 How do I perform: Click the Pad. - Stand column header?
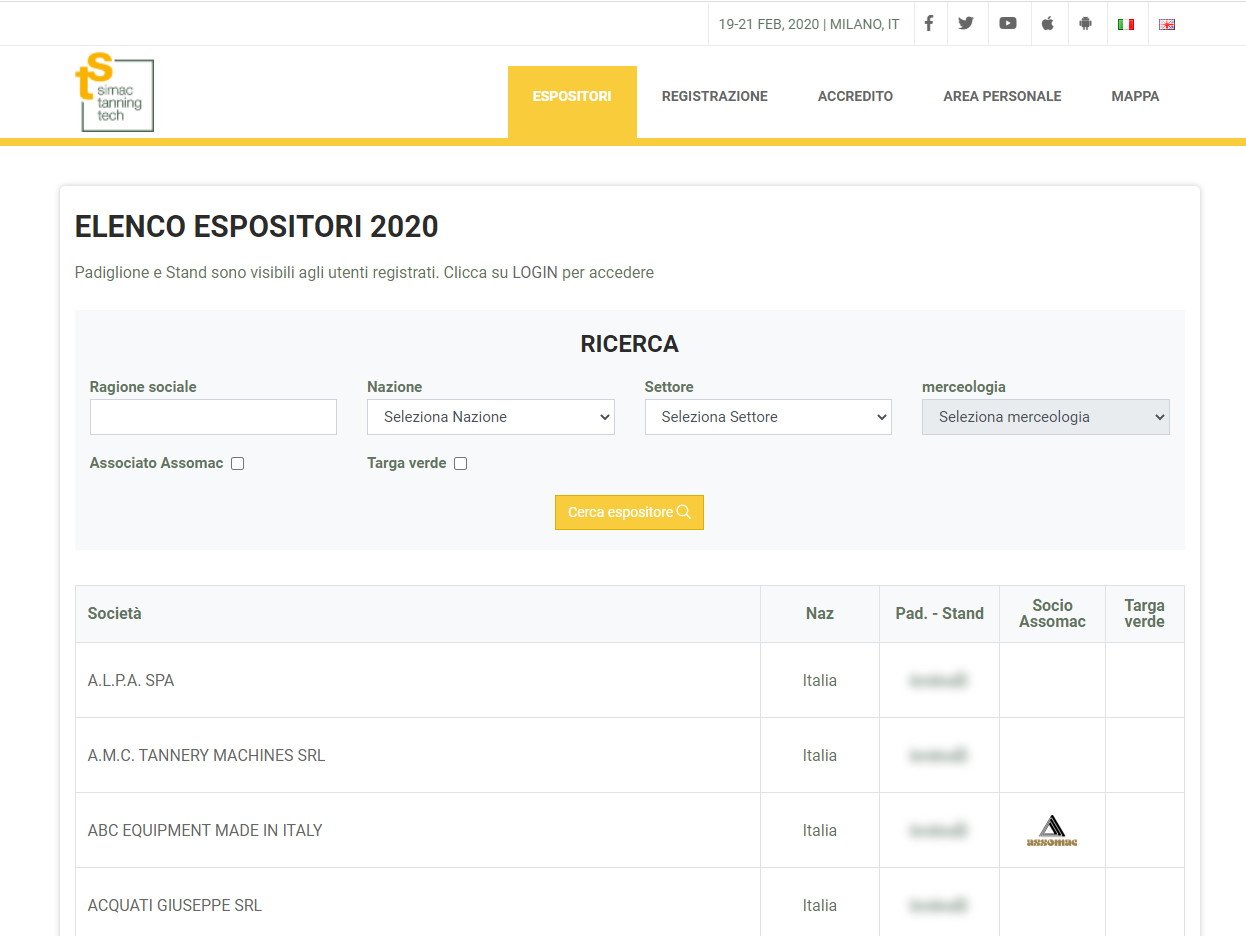click(940, 613)
